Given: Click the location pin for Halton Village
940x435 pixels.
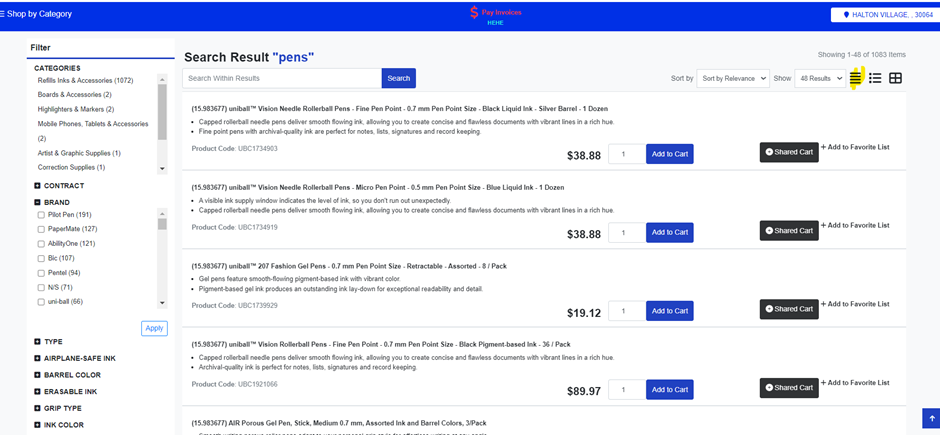Looking at the screenshot, I should (x=846, y=15).
